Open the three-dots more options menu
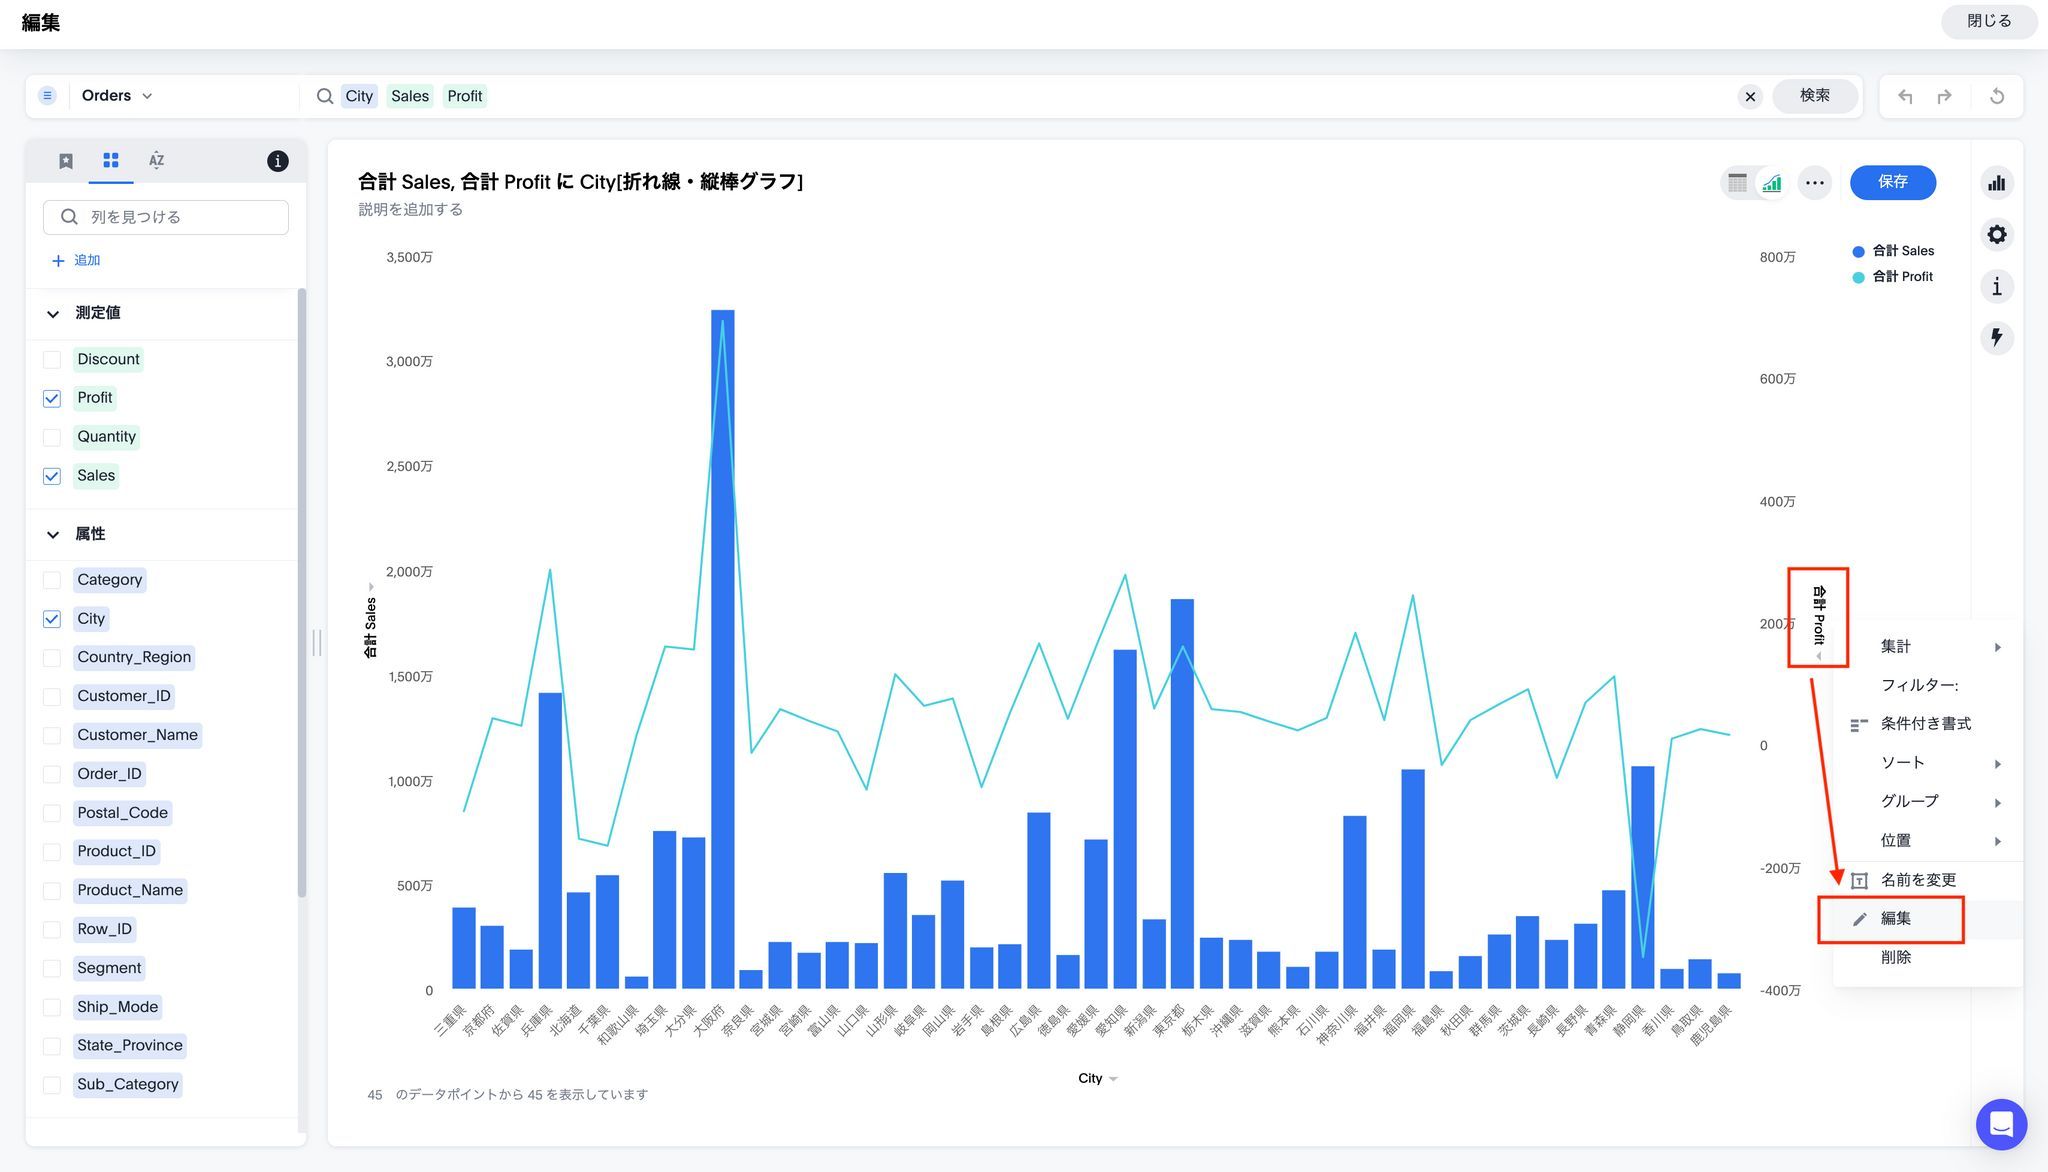 pos(1815,183)
